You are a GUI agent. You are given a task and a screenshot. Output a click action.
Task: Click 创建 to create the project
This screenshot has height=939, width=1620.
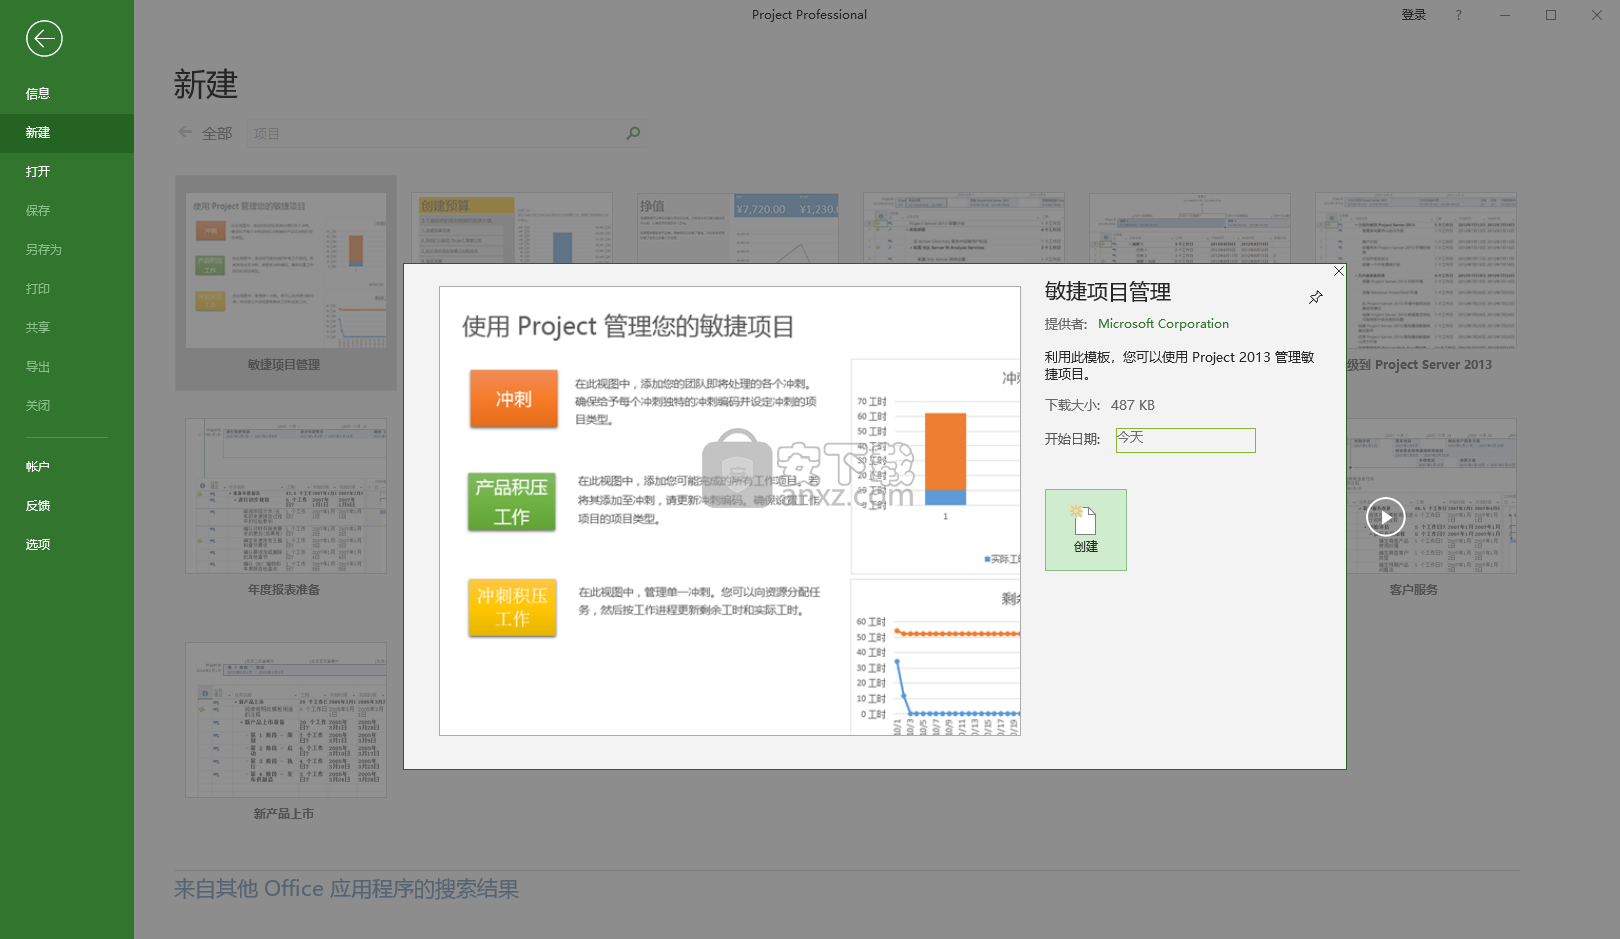pos(1086,530)
